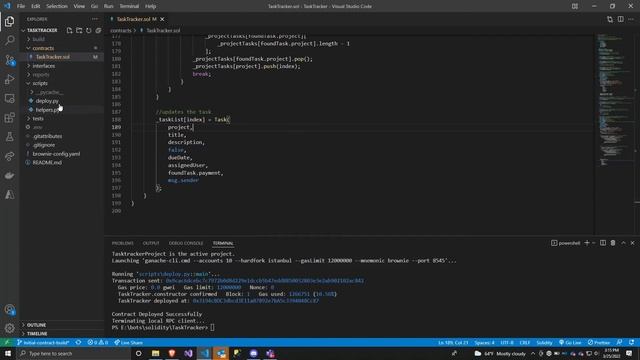Viewport: 640px width, 360px height.
Task: Click New Folder icon in TASKTRACKER header
Action: tap(79, 30)
